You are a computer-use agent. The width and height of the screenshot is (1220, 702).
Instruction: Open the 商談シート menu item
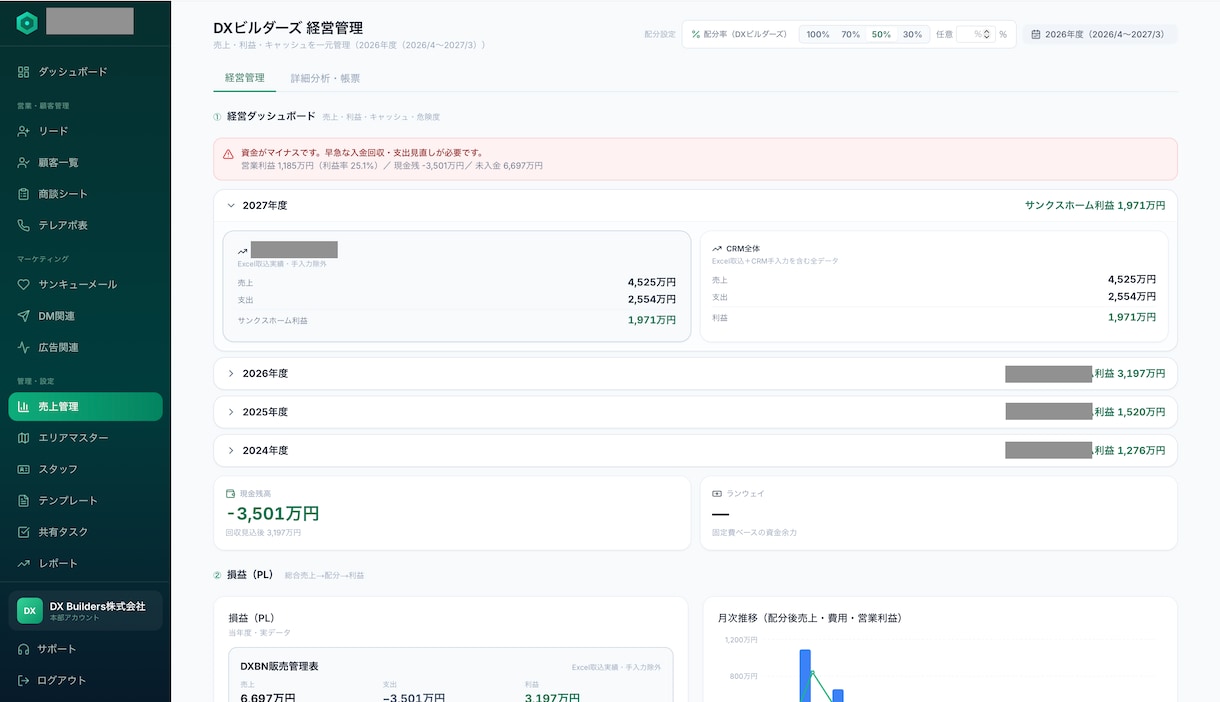[85, 194]
